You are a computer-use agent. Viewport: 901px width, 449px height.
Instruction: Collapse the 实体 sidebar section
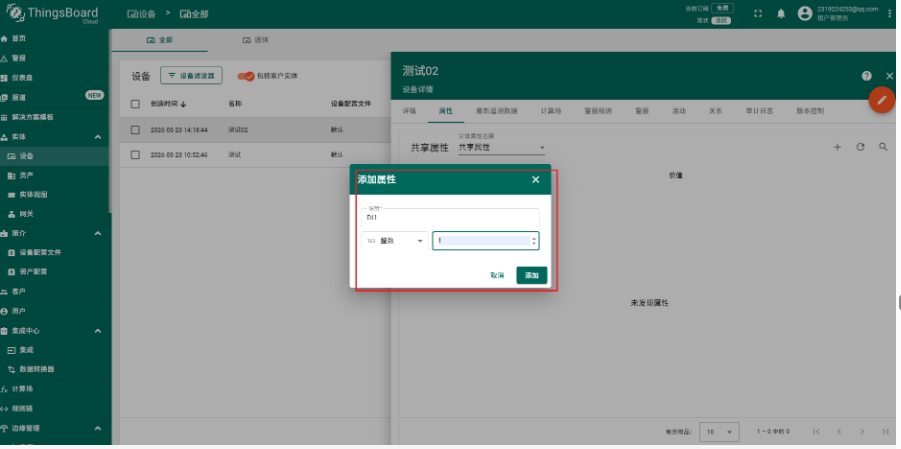[x=97, y=136]
